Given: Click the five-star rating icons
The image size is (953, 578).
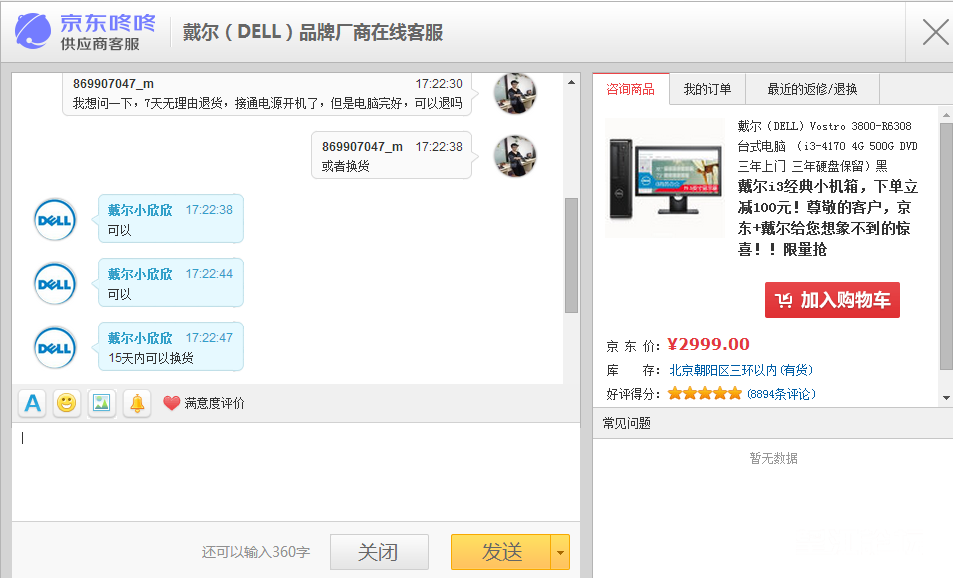Looking at the screenshot, I should point(704,393).
